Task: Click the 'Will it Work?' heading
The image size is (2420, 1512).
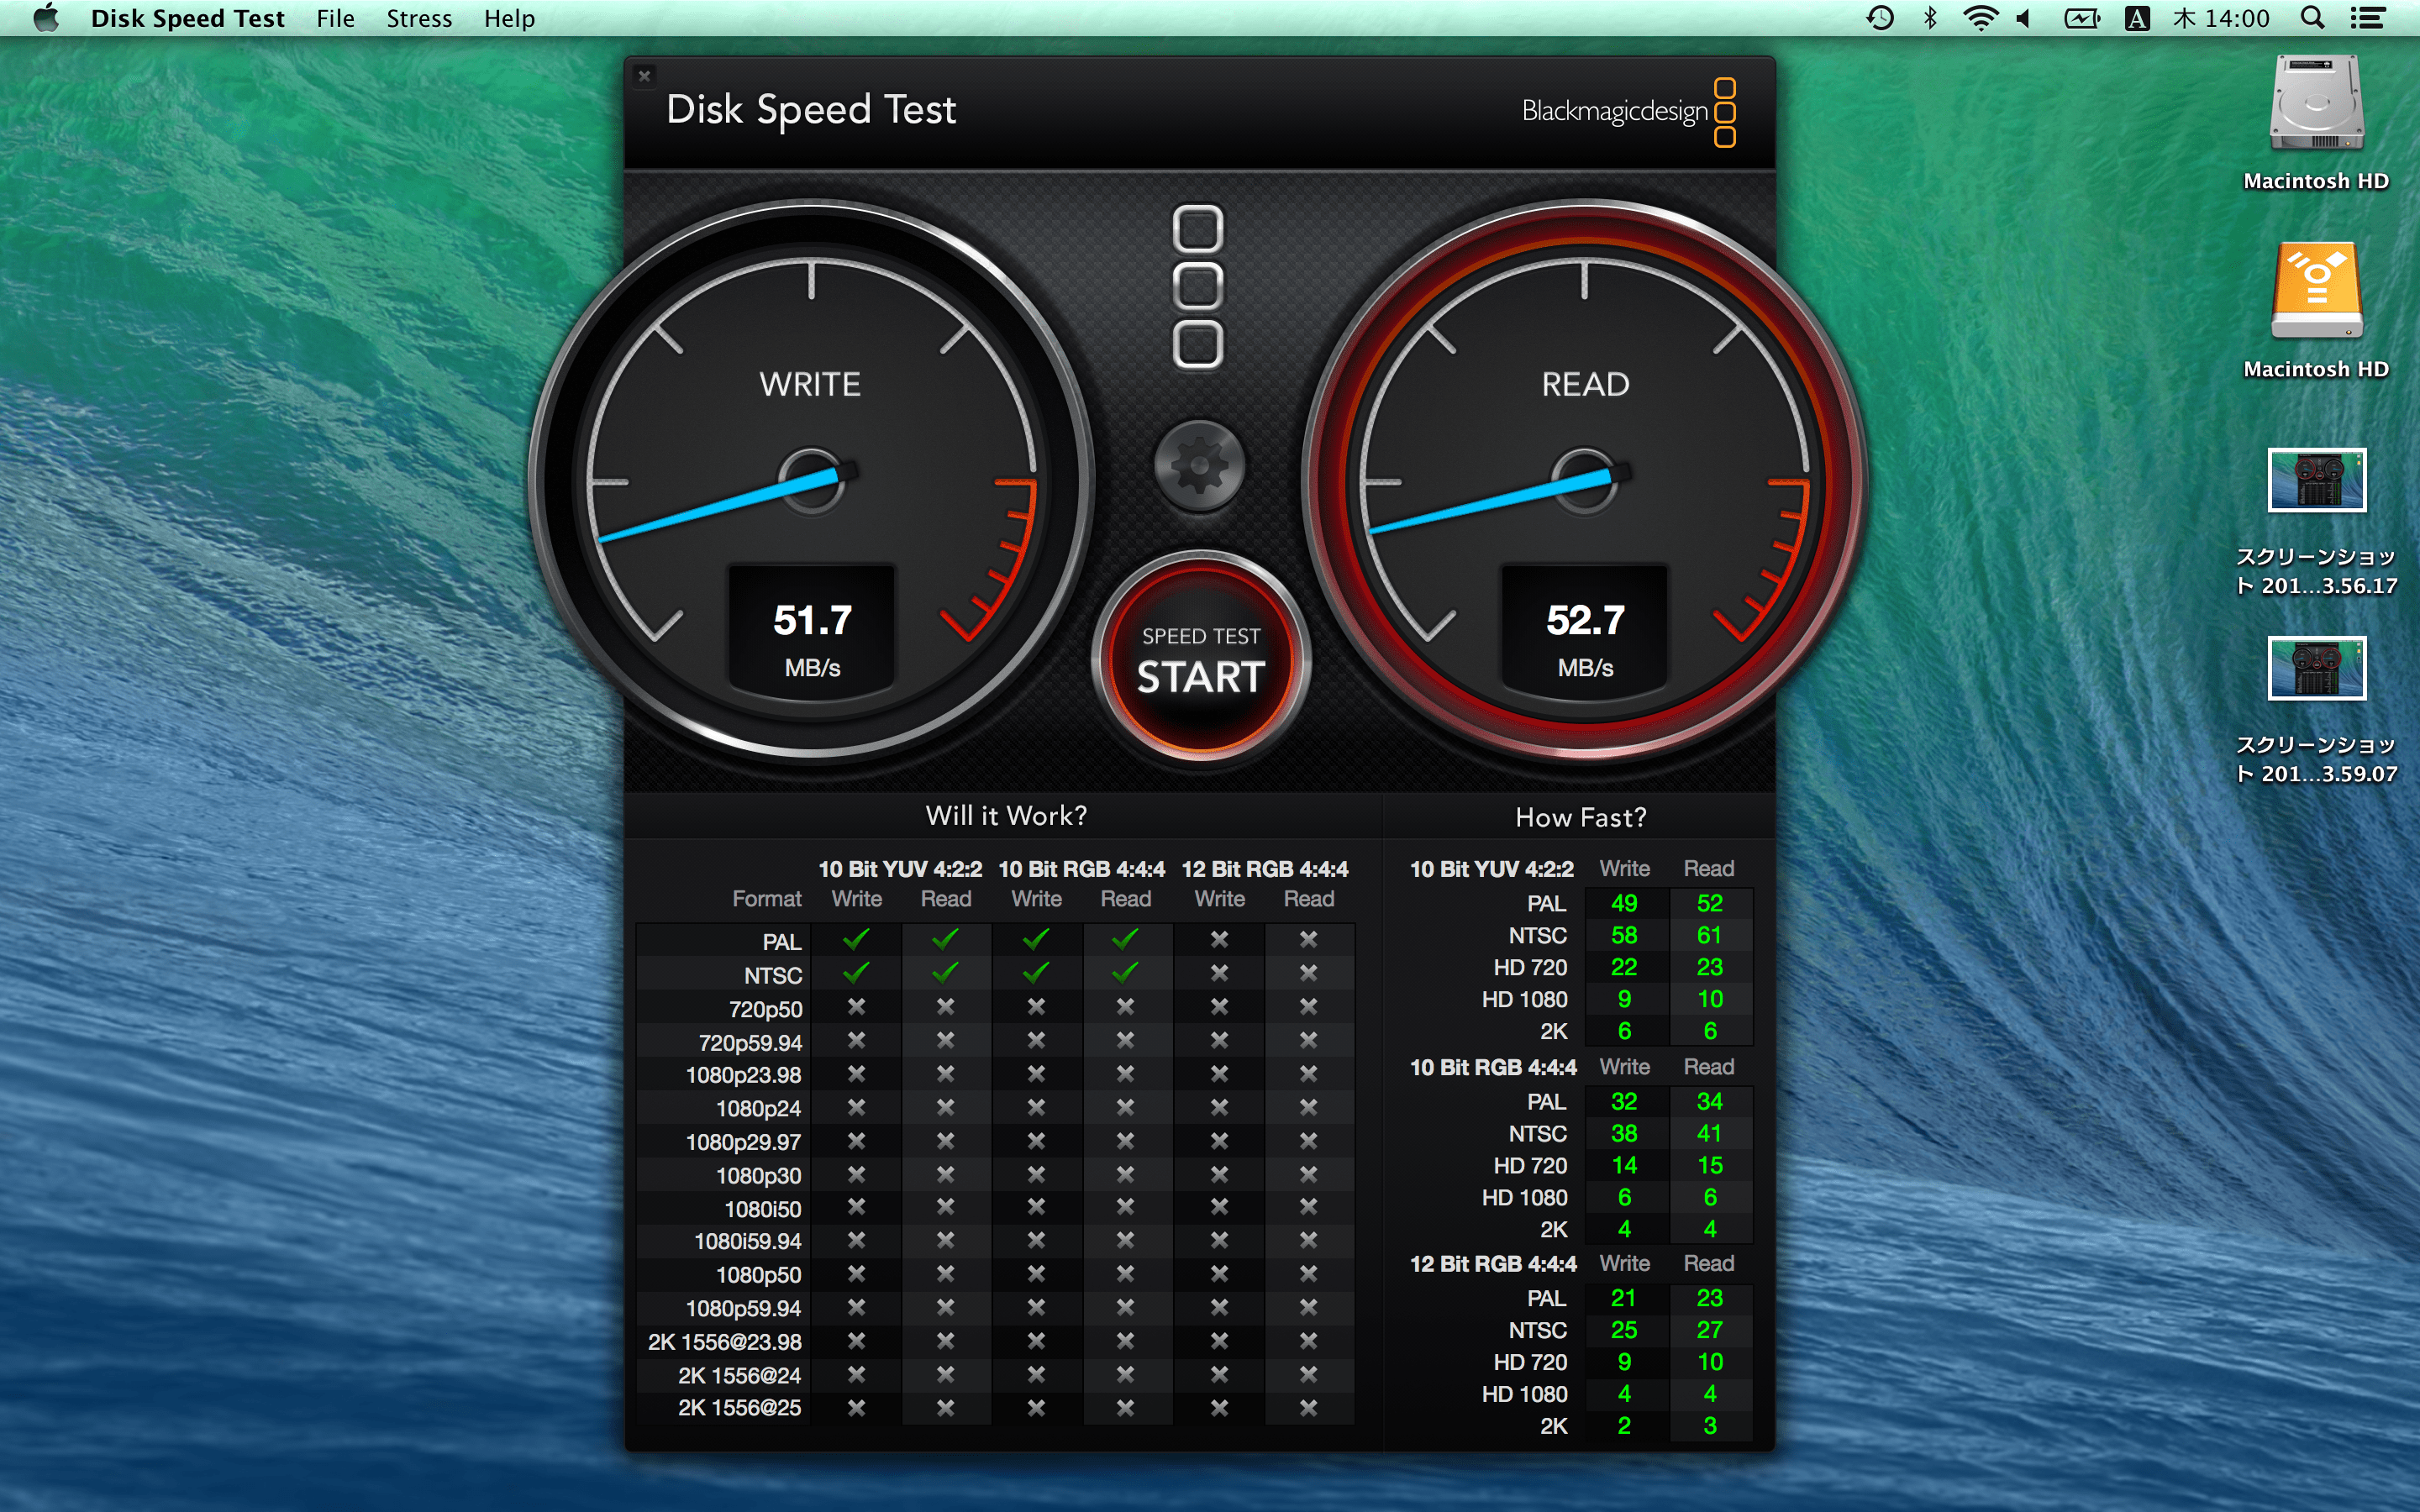Action: tap(1006, 816)
